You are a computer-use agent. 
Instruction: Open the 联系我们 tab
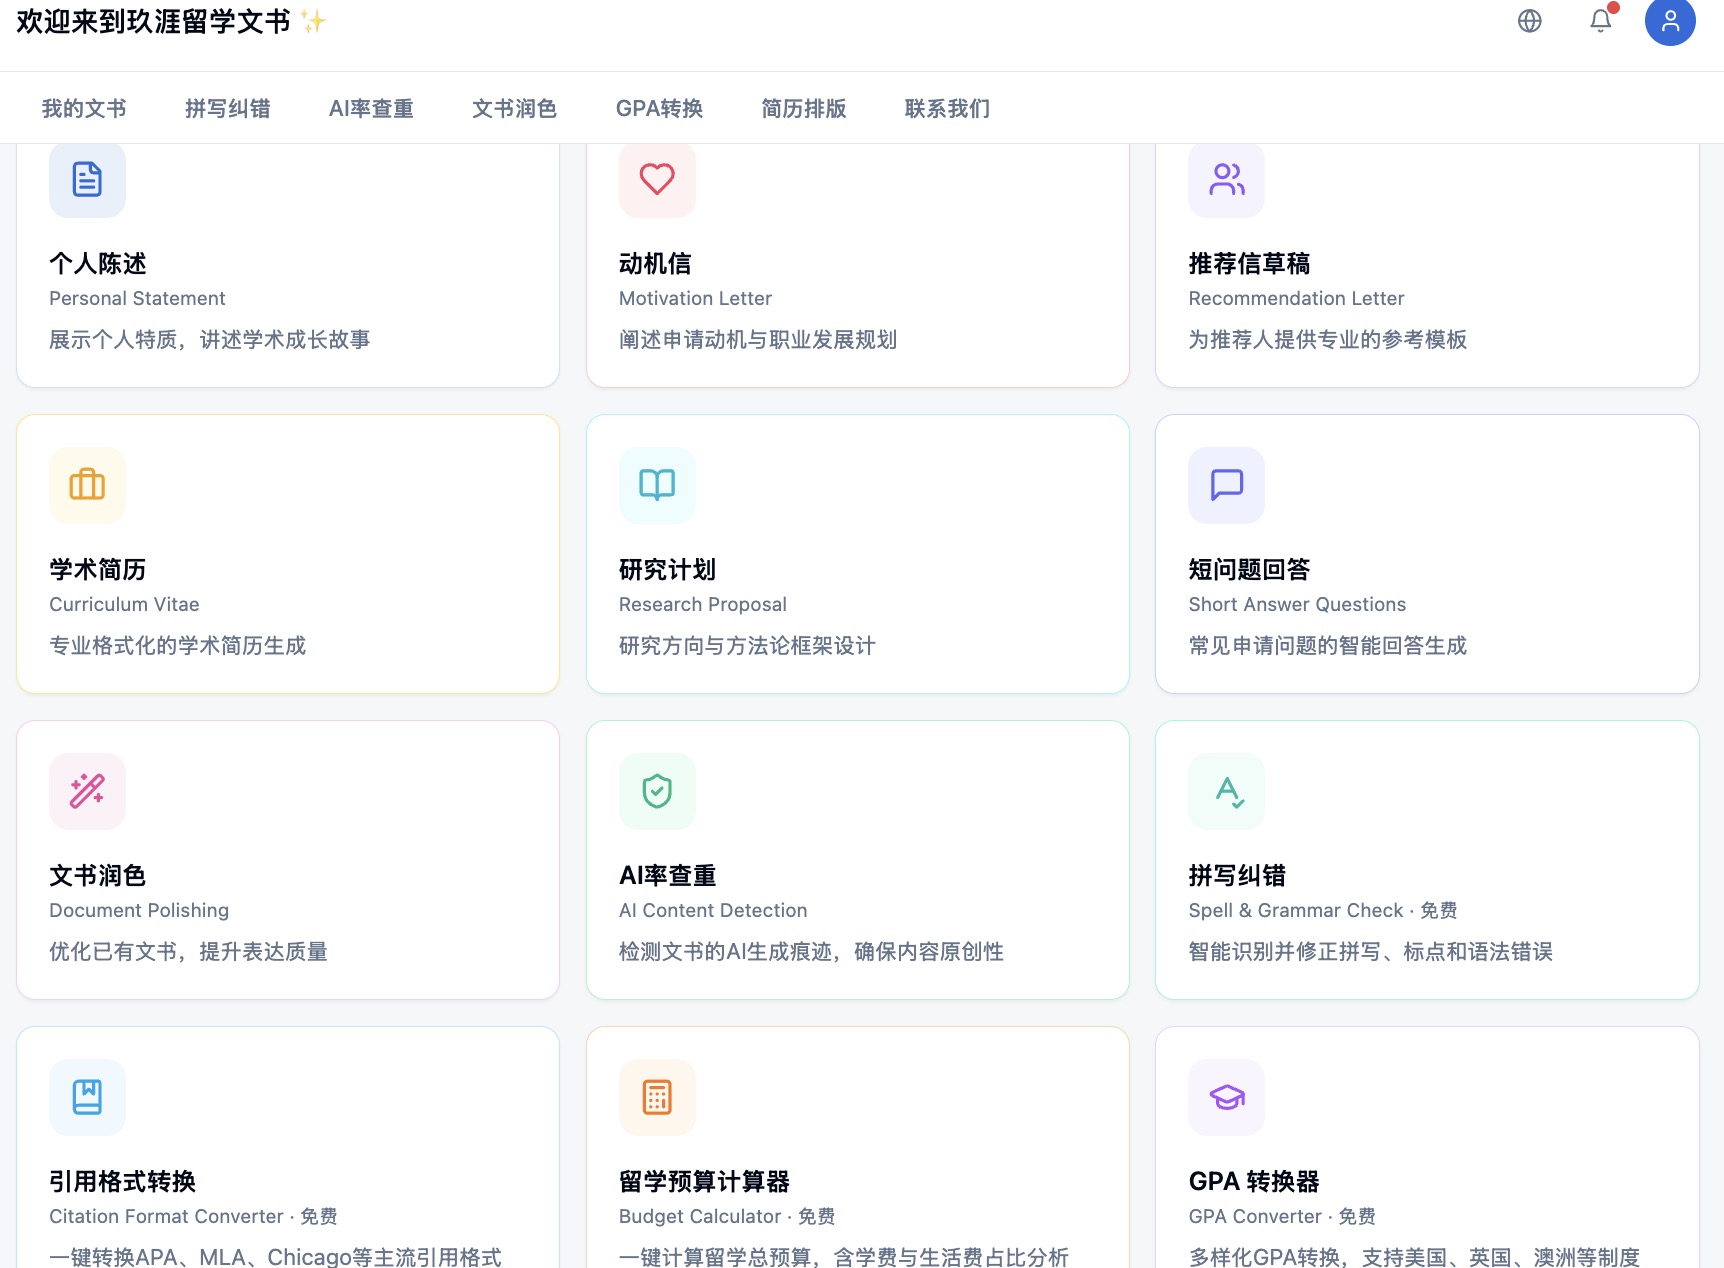tap(947, 108)
